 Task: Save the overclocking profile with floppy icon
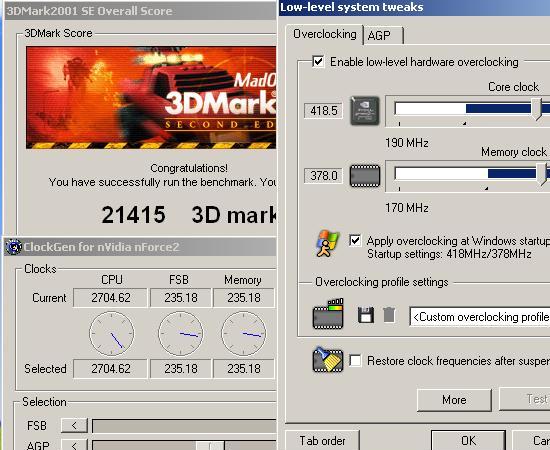pyautogui.click(x=365, y=315)
